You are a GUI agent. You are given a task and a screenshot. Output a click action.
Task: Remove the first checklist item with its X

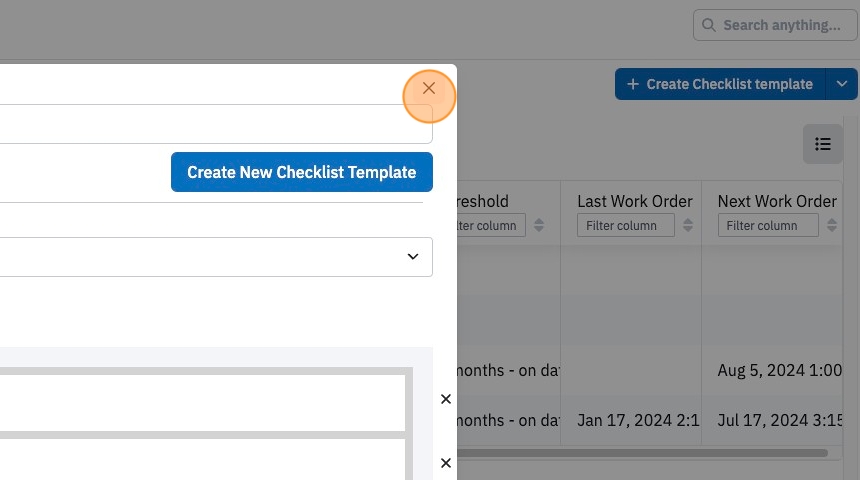pyautogui.click(x=446, y=399)
